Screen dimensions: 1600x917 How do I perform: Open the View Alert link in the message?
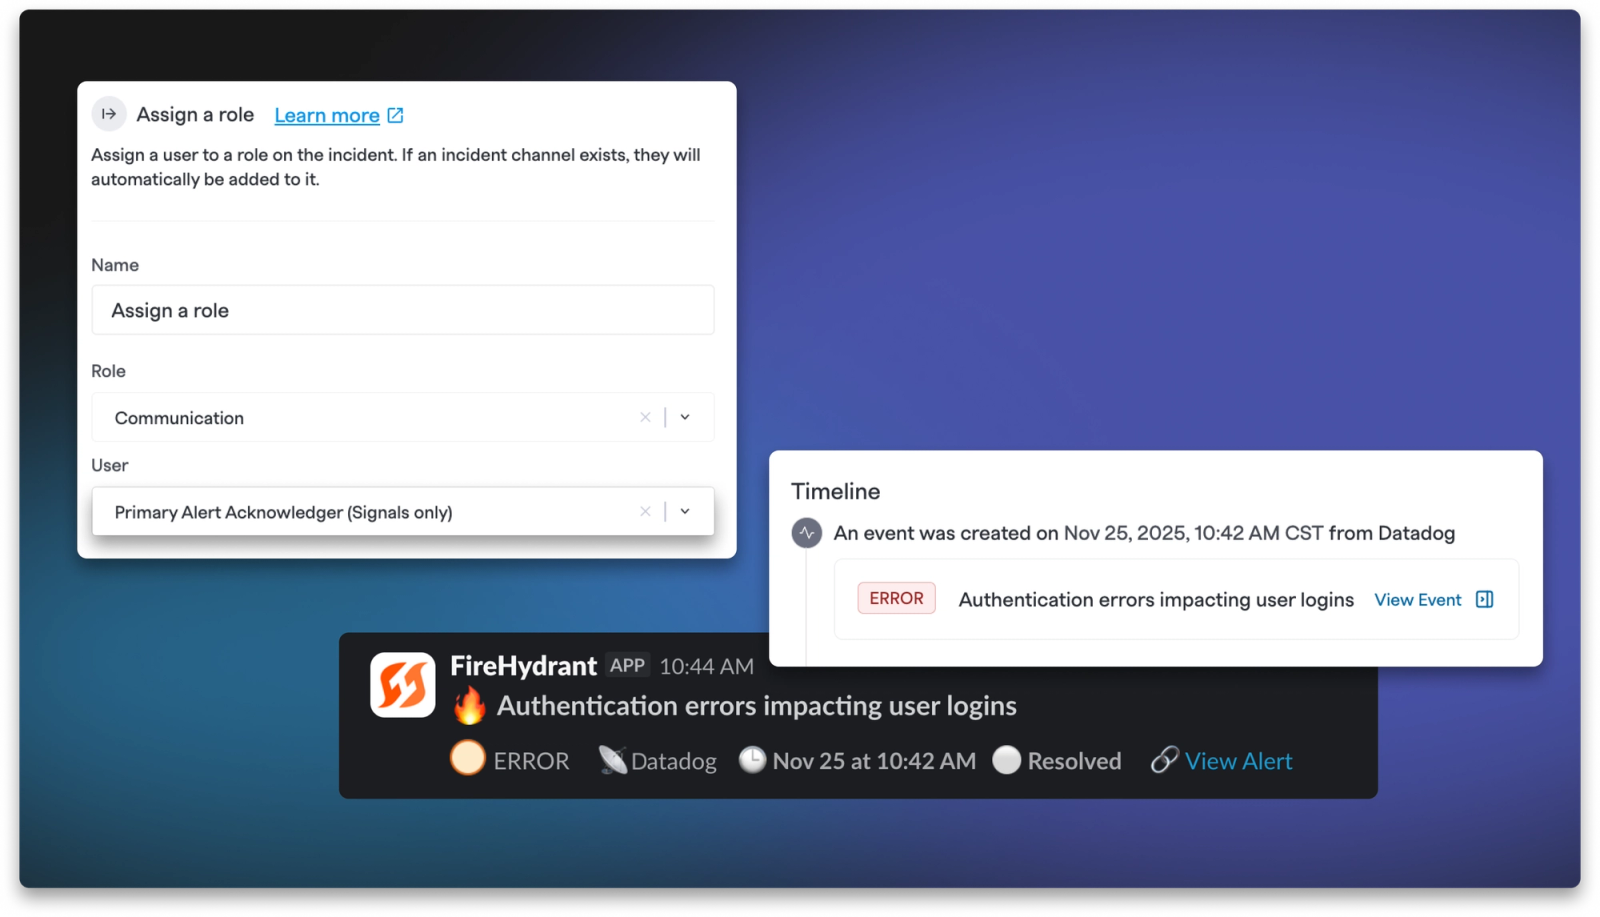tap(1239, 761)
